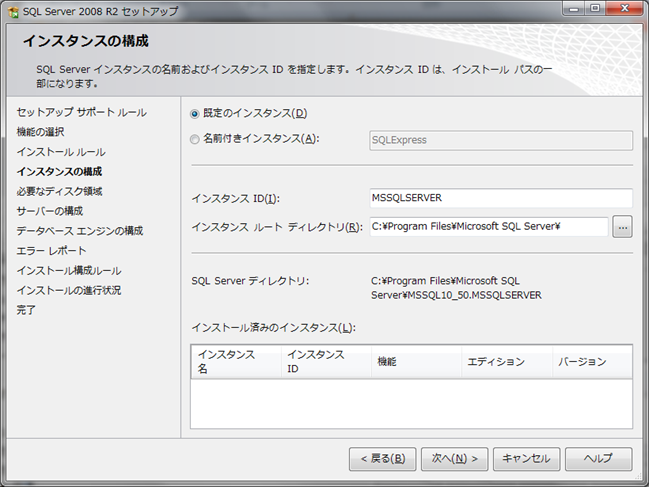This screenshot has width=649, height=487.
Task: Click the SQL Server setup title bar icon
Action: pos(14,12)
